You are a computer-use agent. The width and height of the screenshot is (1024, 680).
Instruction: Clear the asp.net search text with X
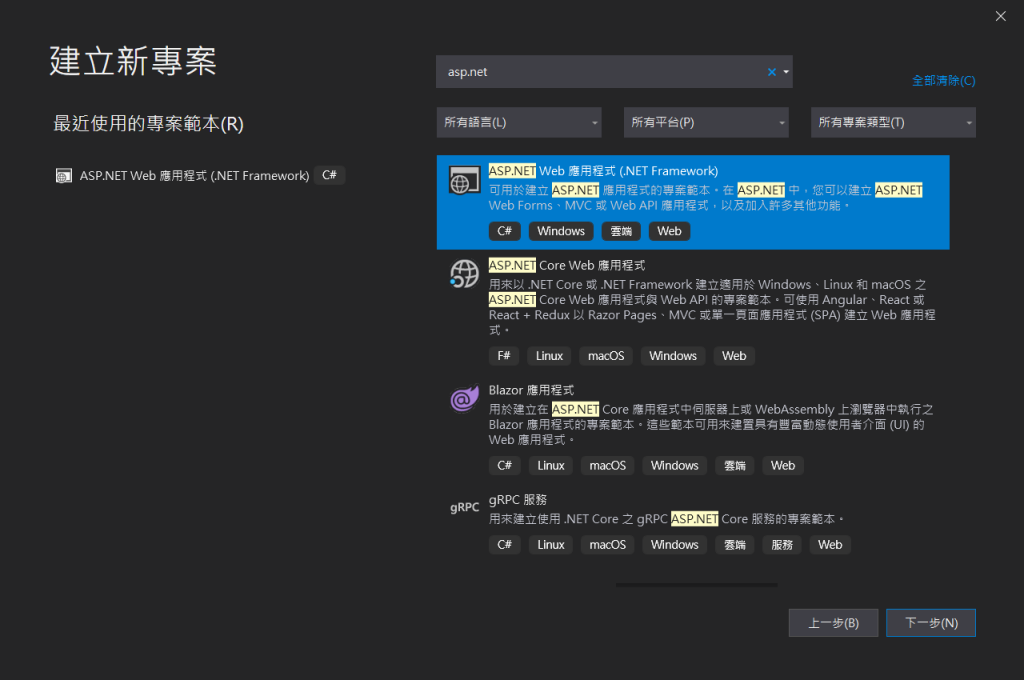click(772, 72)
